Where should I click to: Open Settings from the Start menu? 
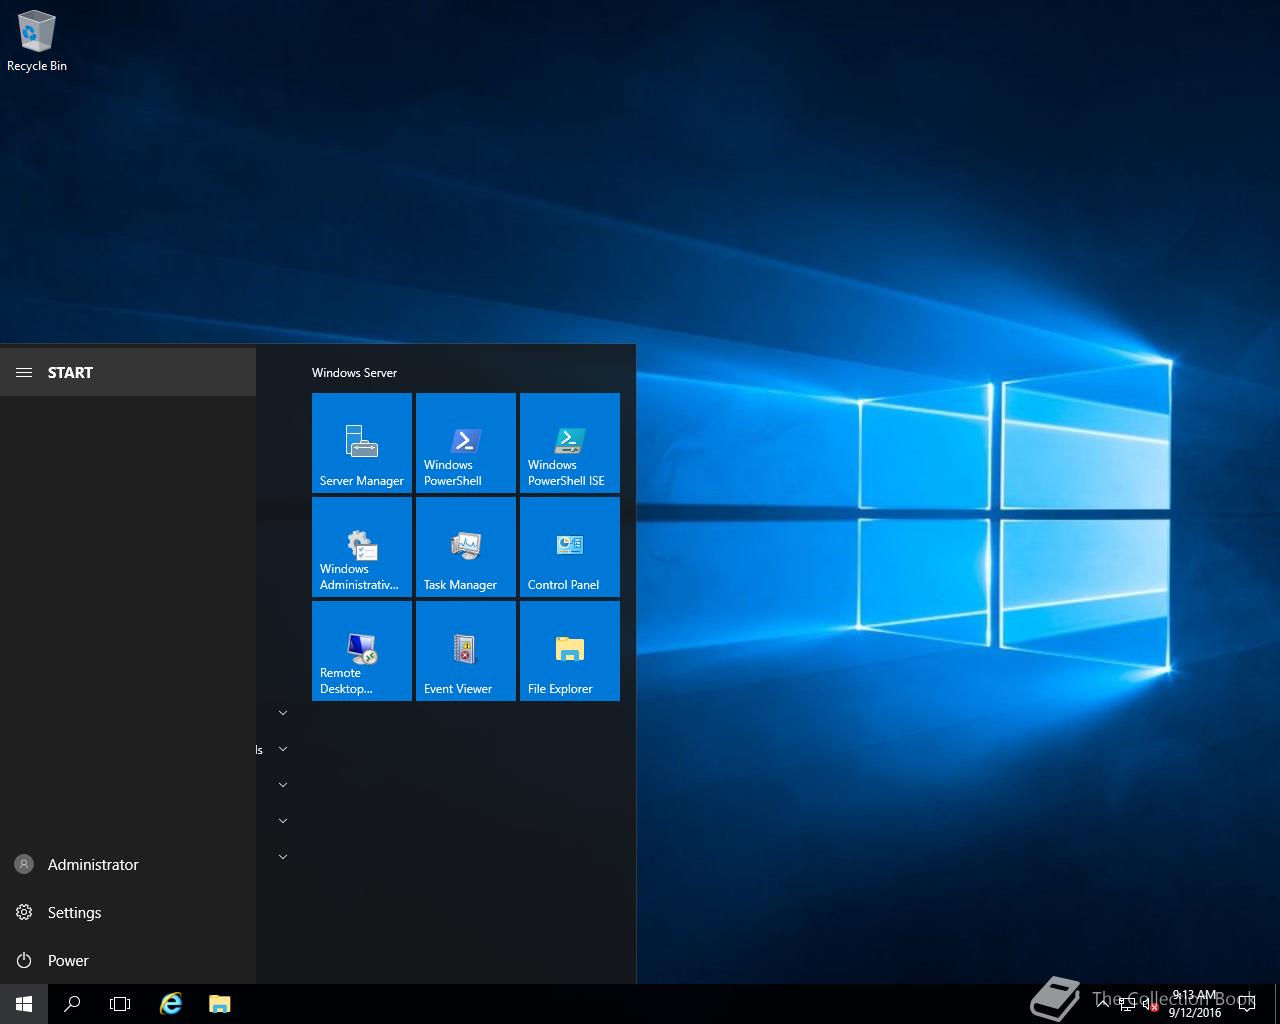click(x=128, y=912)
